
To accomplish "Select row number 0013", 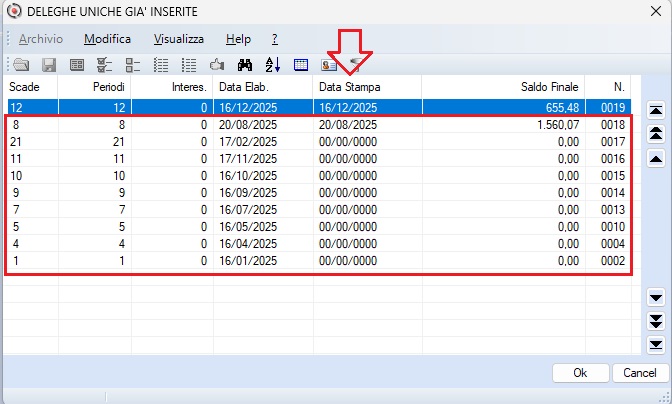I will (x=613, y=210).
